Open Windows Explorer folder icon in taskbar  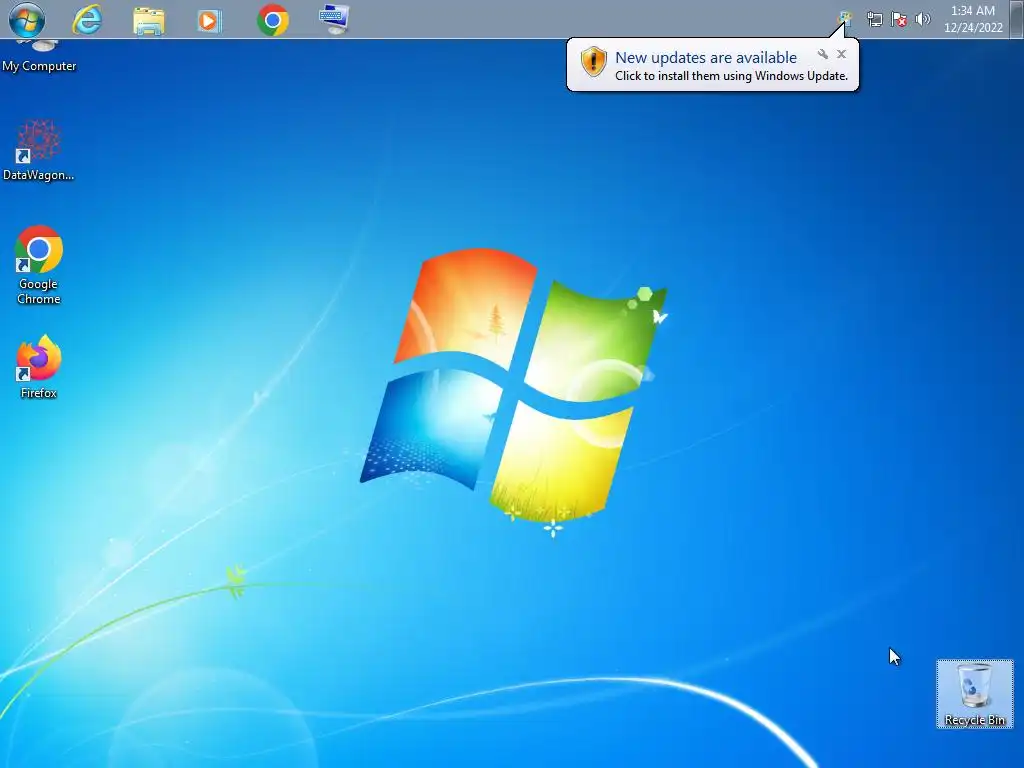pyautogui.click(x=149, y=20)
